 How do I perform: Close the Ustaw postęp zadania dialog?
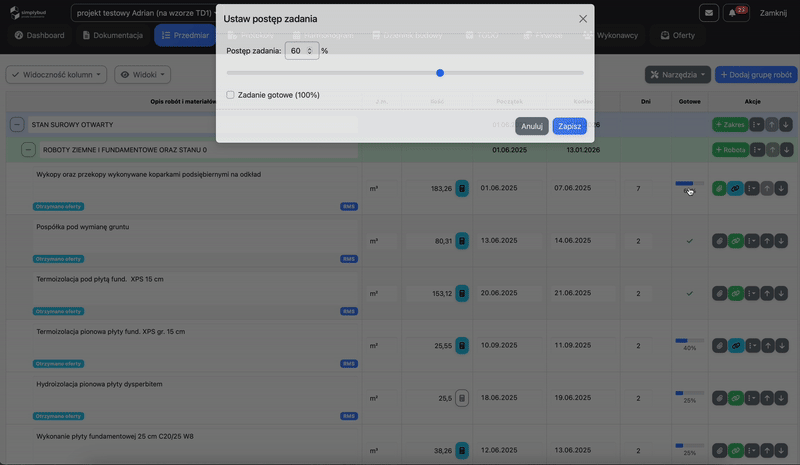[583, 19]
